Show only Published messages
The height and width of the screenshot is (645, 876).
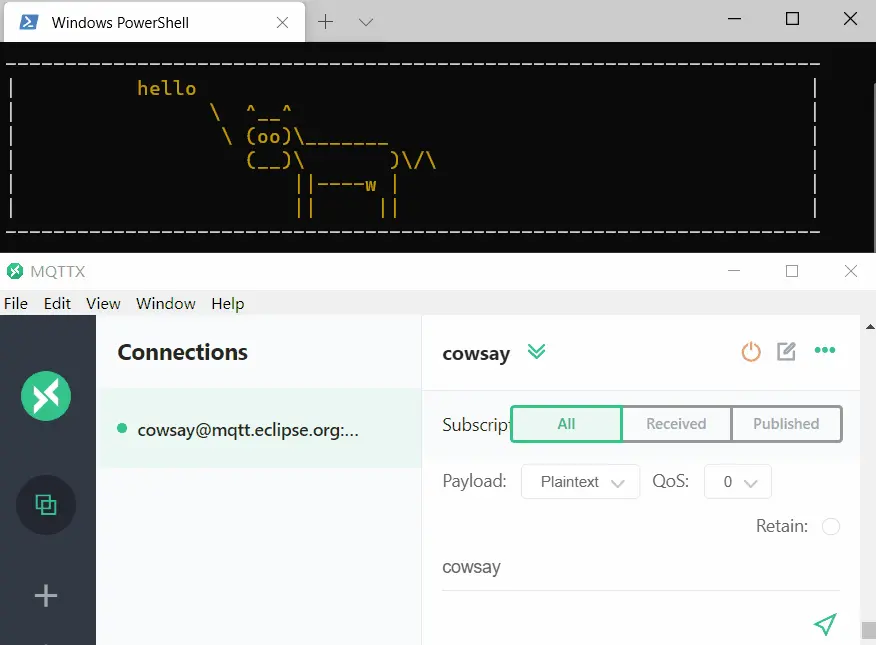[x=786, y=424]
